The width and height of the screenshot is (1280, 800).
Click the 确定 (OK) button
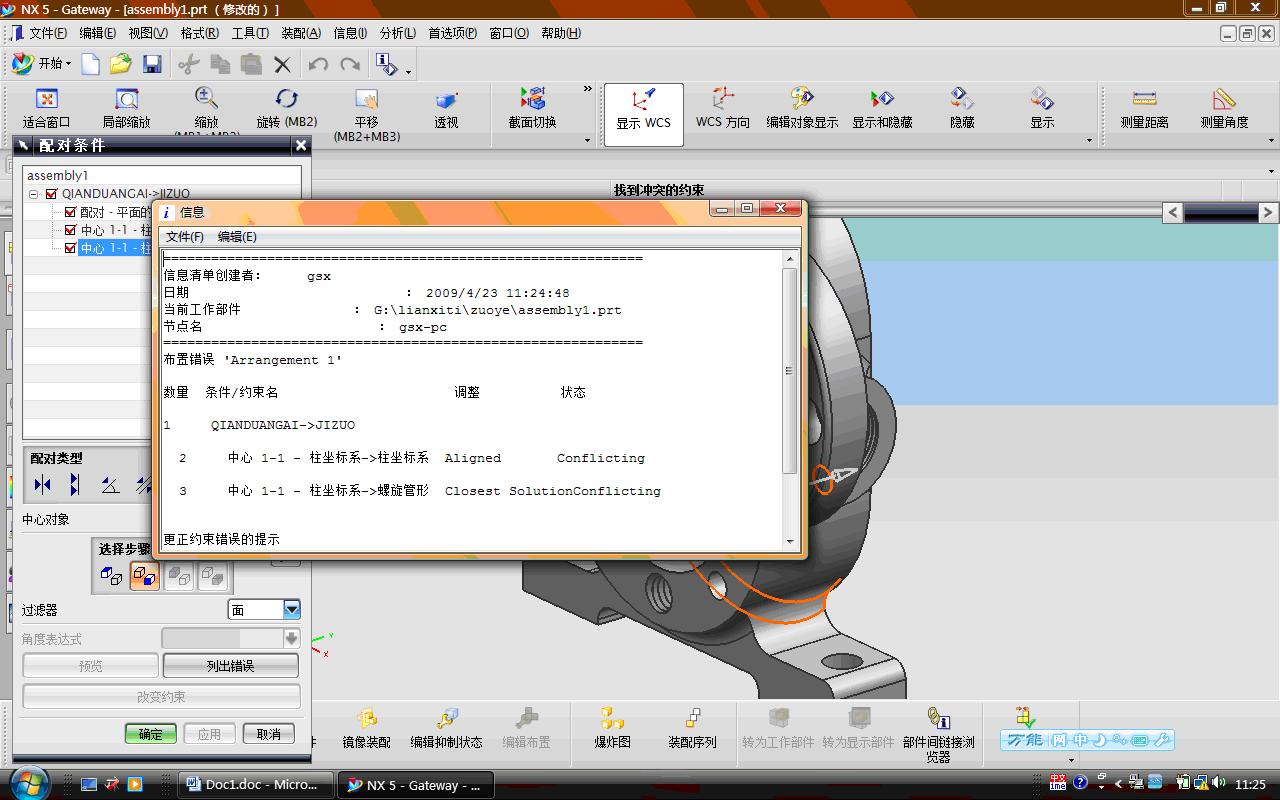[x=151, y=734]
